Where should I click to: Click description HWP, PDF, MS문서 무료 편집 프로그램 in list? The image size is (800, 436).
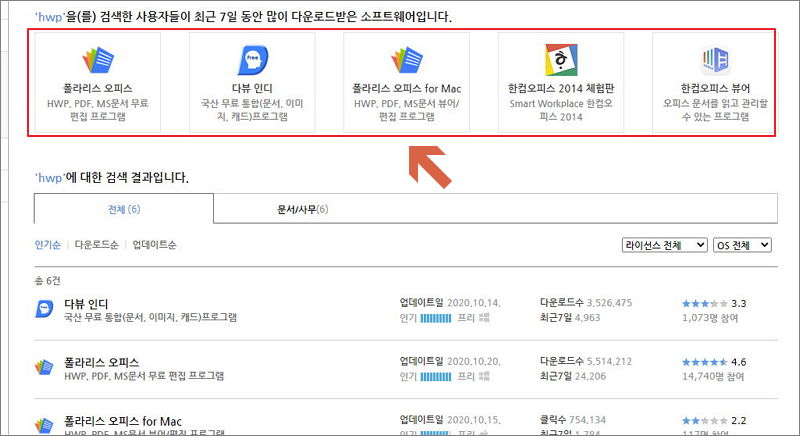tap(144, 376)
